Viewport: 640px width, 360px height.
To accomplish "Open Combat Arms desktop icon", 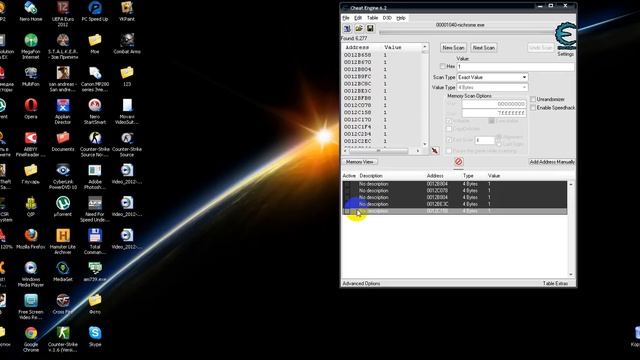I will 127,44.
